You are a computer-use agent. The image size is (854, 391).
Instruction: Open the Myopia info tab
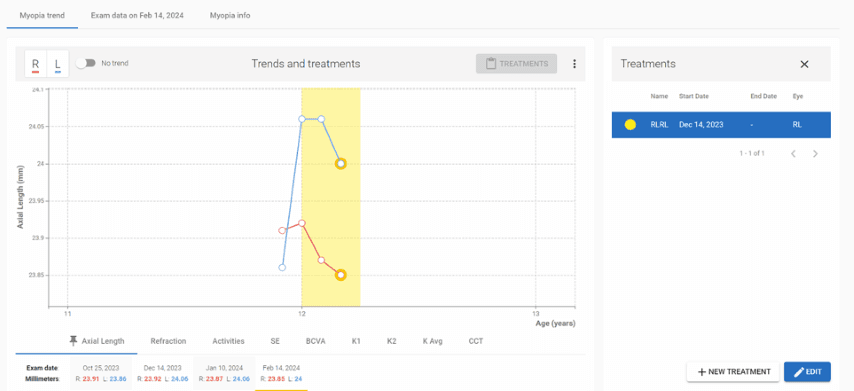pyautogui.click(x=230, y=15)
